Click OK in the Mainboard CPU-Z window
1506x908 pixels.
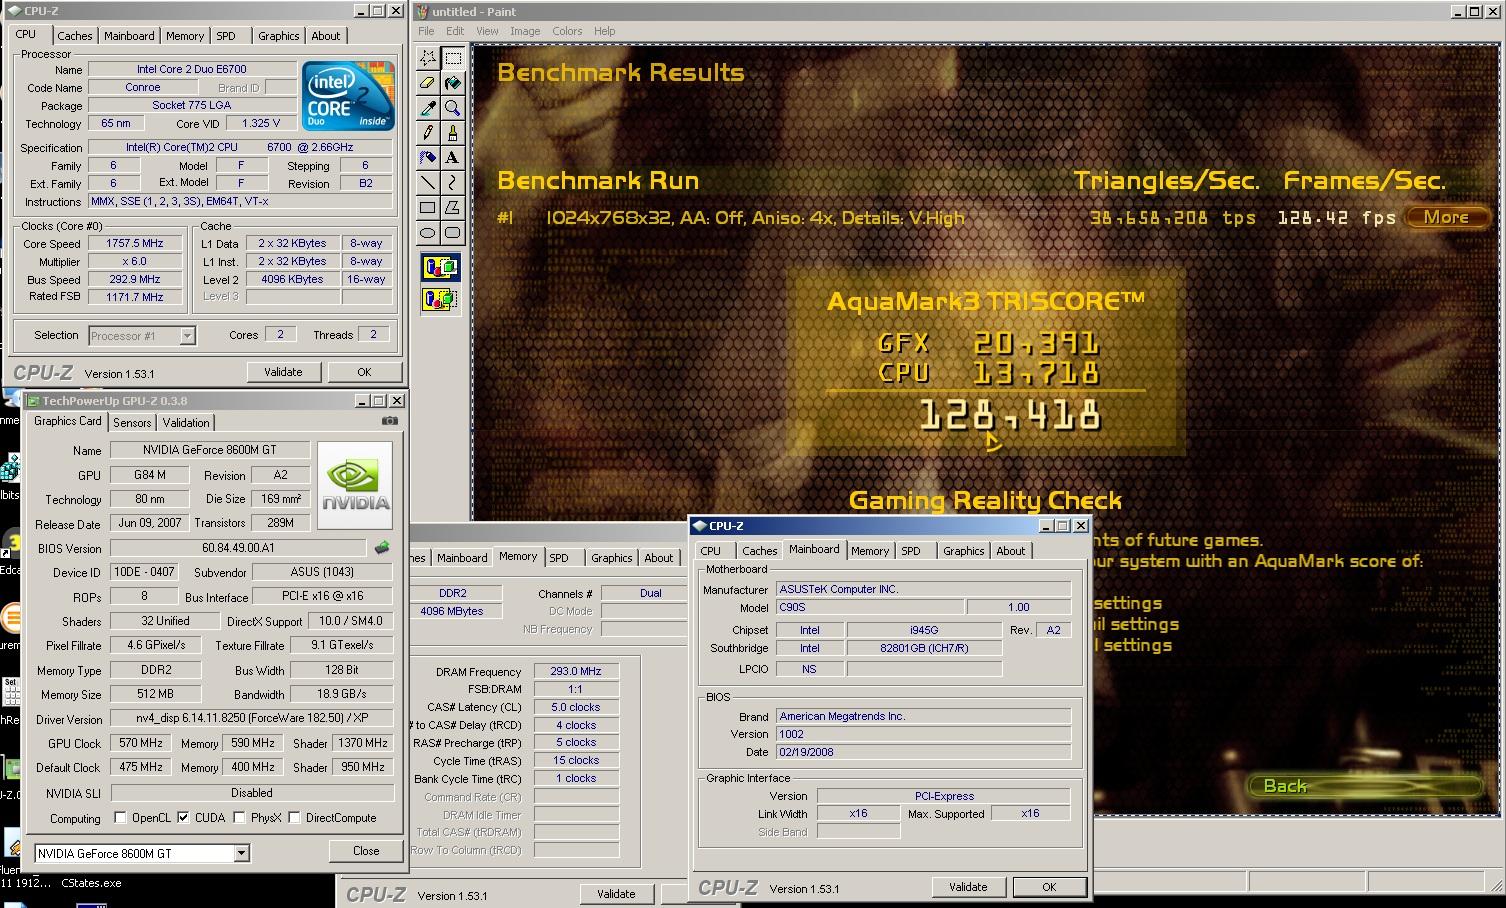[1049, 887]
